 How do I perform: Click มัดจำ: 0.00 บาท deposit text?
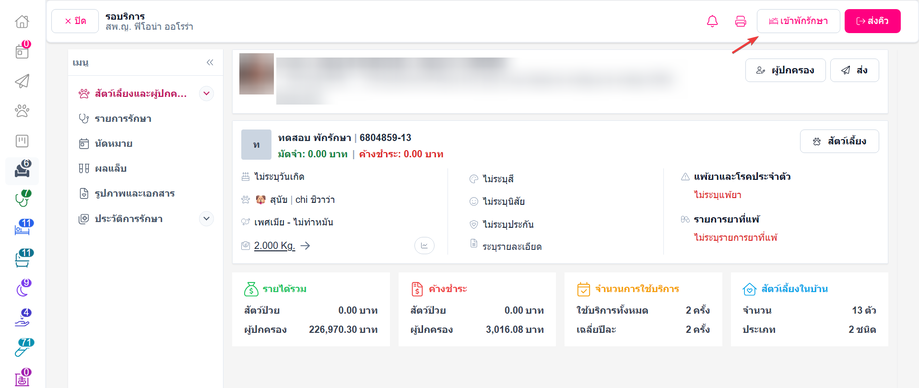pyautogui.click(x=313, y=154)
